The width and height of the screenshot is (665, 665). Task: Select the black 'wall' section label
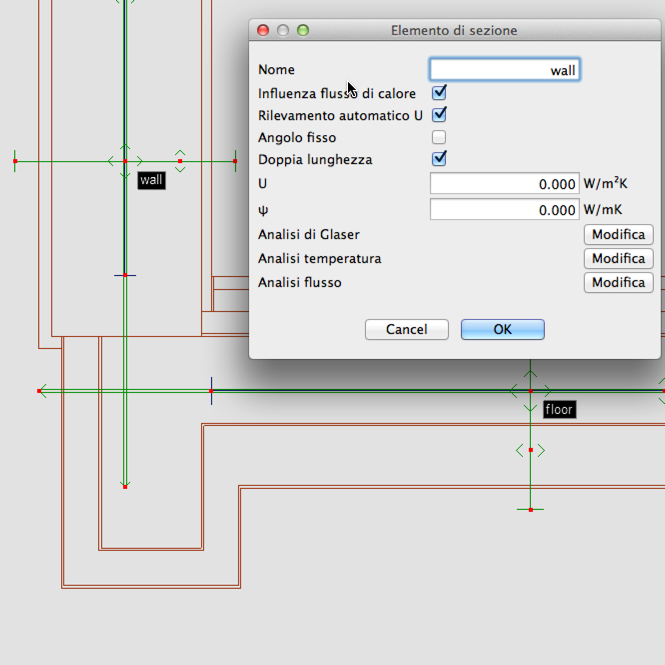click(151, 180)
